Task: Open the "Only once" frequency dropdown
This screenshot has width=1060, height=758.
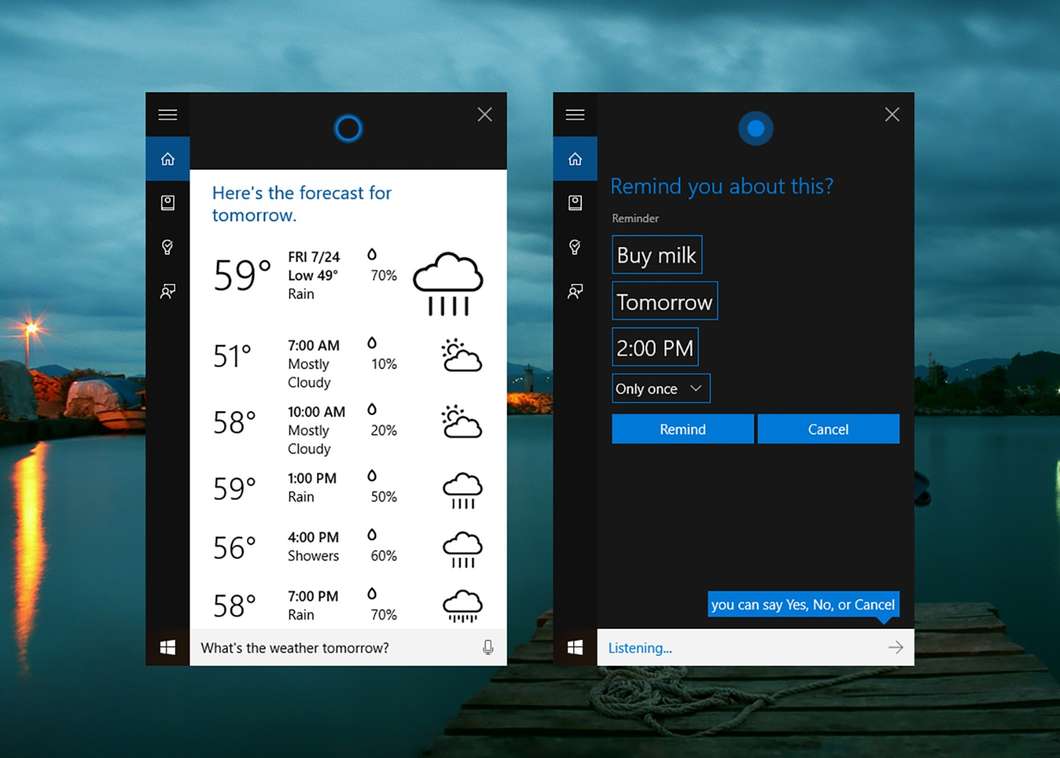Action: tap(661, 389)
